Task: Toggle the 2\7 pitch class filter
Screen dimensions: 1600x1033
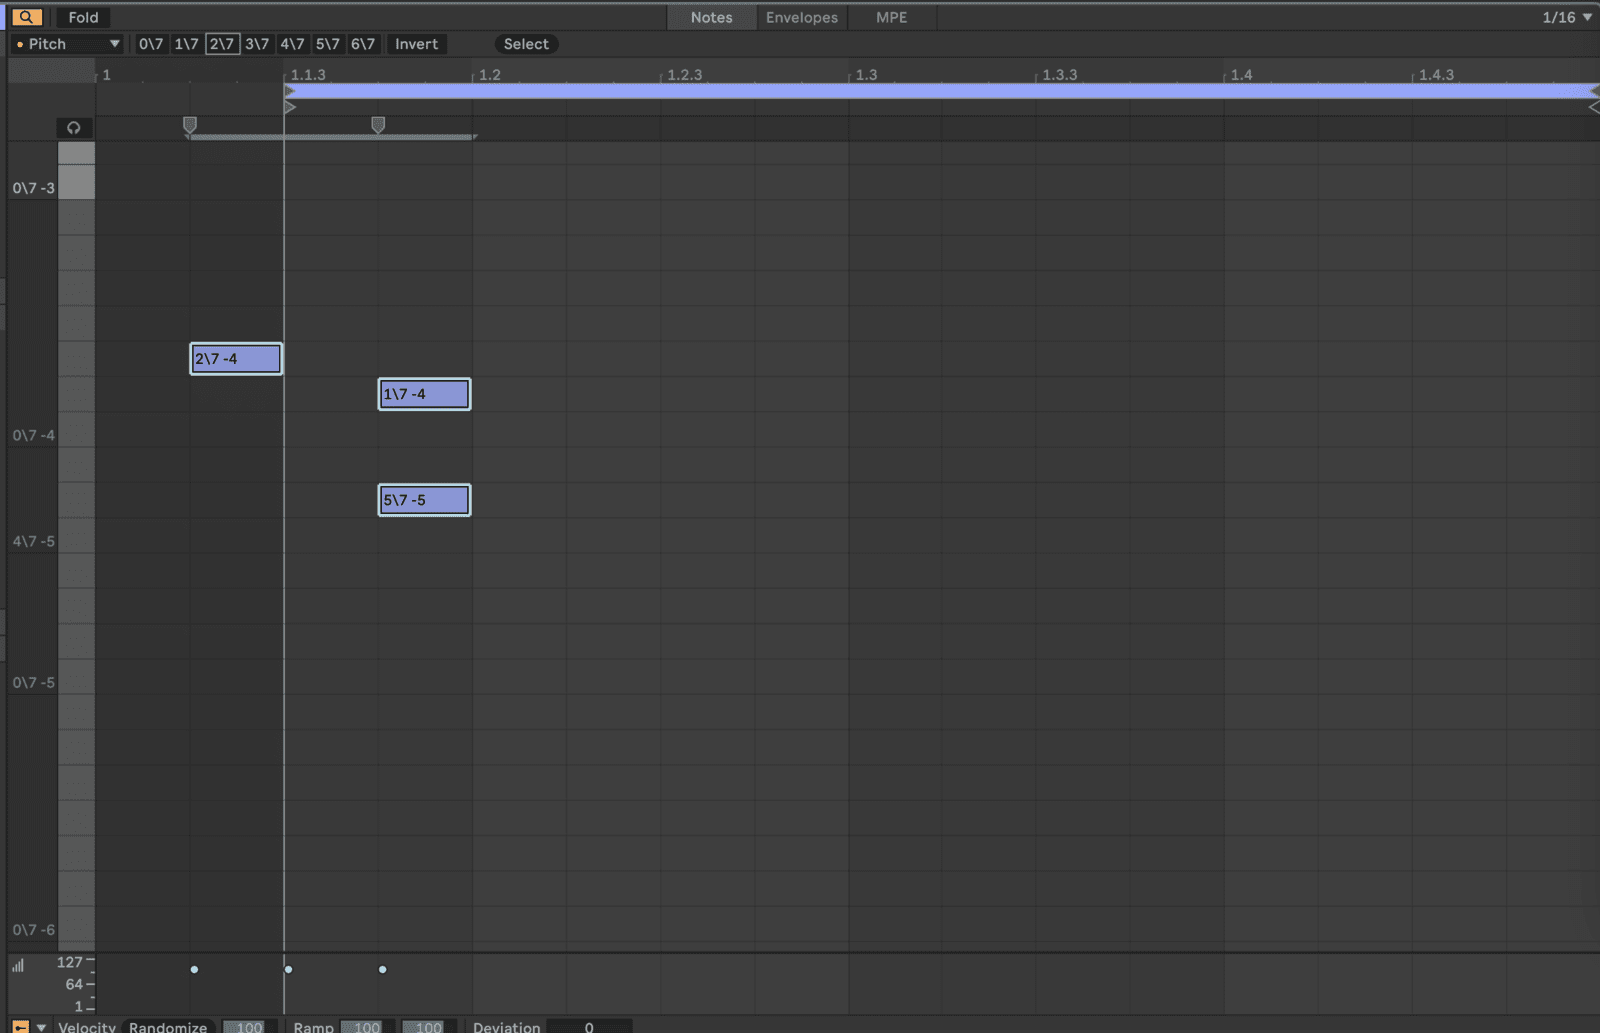Action: (222, 44)
